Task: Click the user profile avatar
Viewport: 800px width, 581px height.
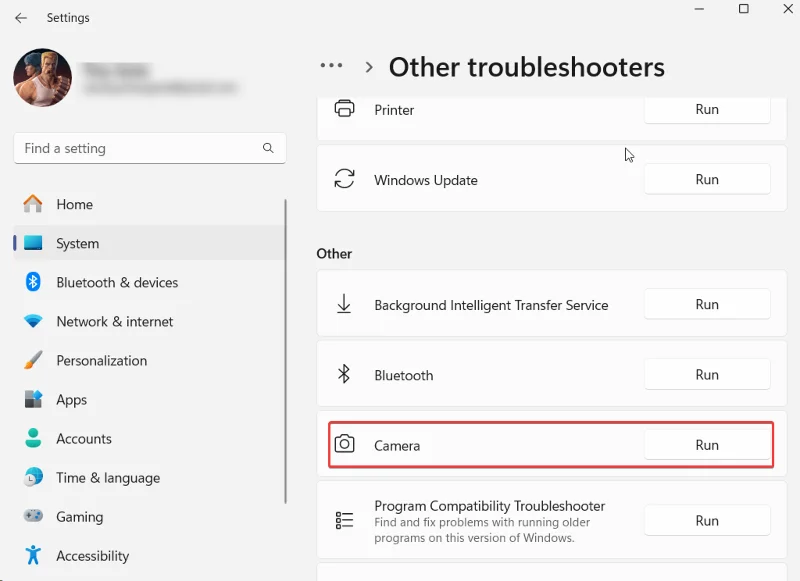Action: [42, 78]
